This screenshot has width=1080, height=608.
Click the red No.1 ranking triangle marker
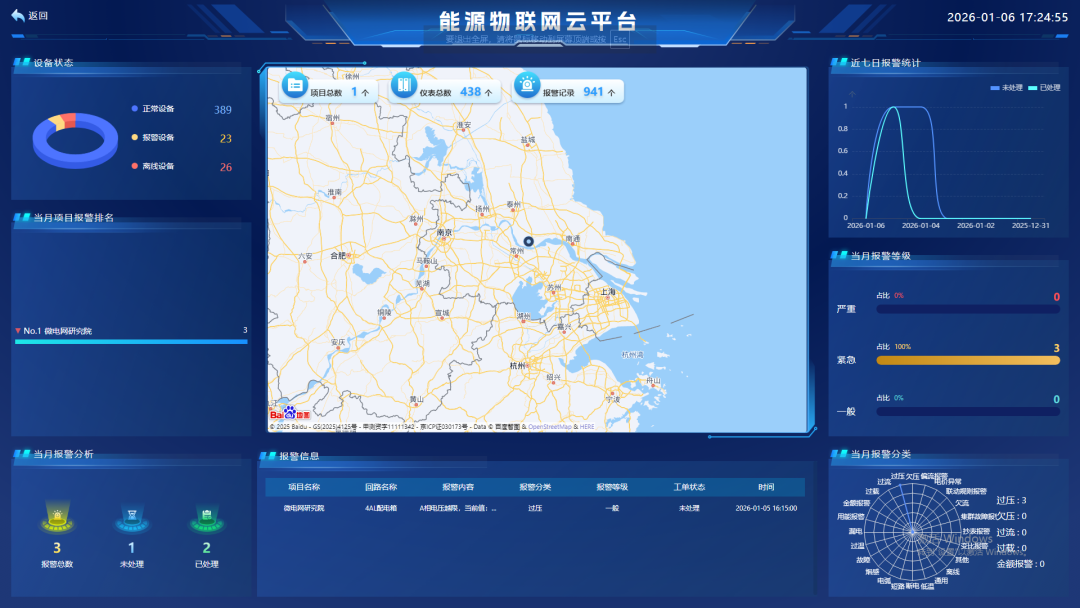click(x=18, y=331)
